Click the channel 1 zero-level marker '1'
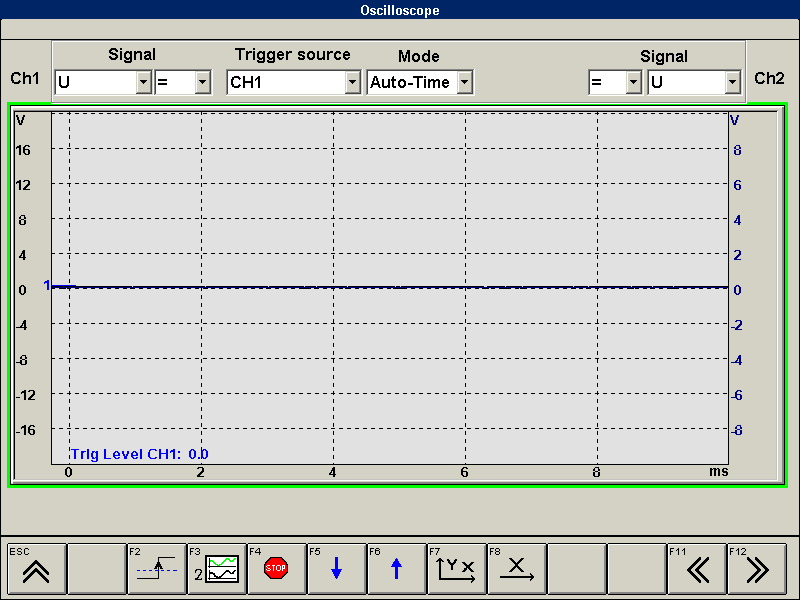The height and width of the screenshot is (600, 800). click(47, 285)
